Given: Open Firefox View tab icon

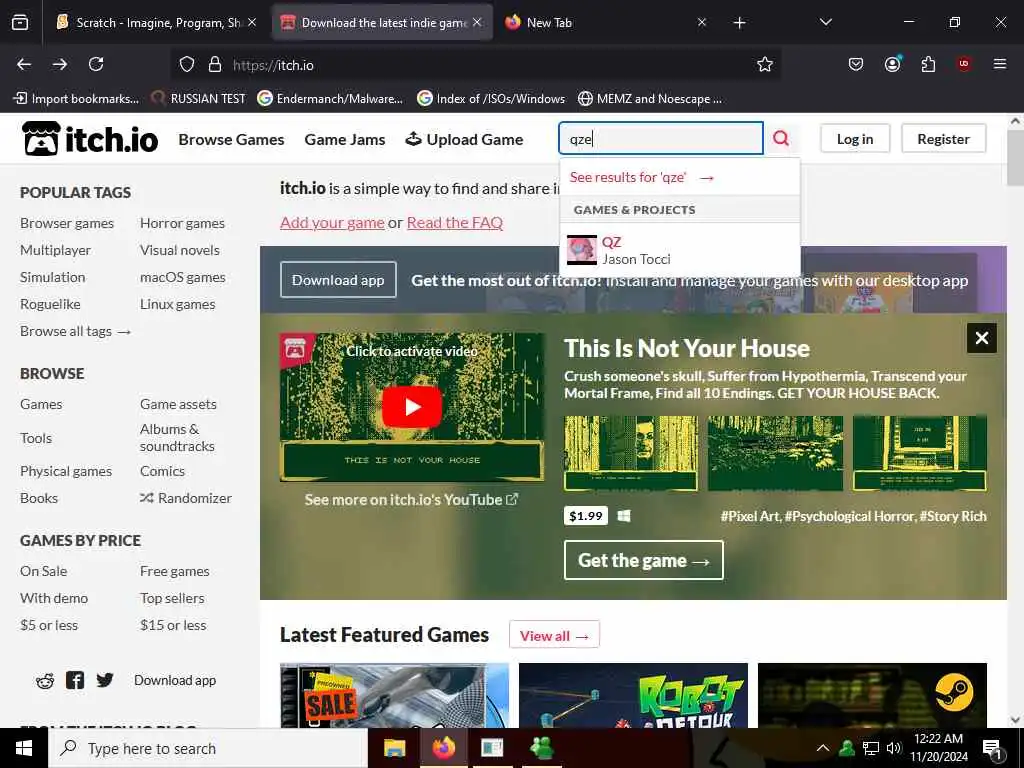Looking at the screenshot, I should click(x=20, y=23).
